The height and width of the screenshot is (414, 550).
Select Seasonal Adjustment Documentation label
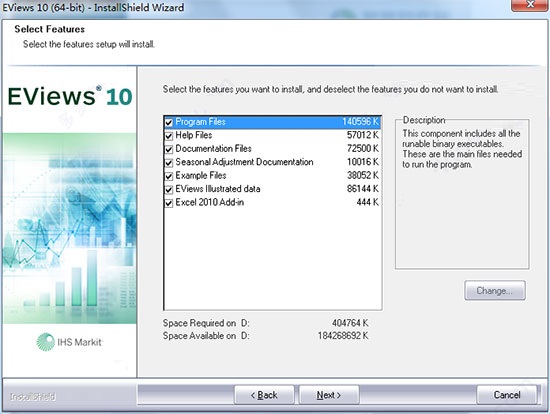(244, 162)
